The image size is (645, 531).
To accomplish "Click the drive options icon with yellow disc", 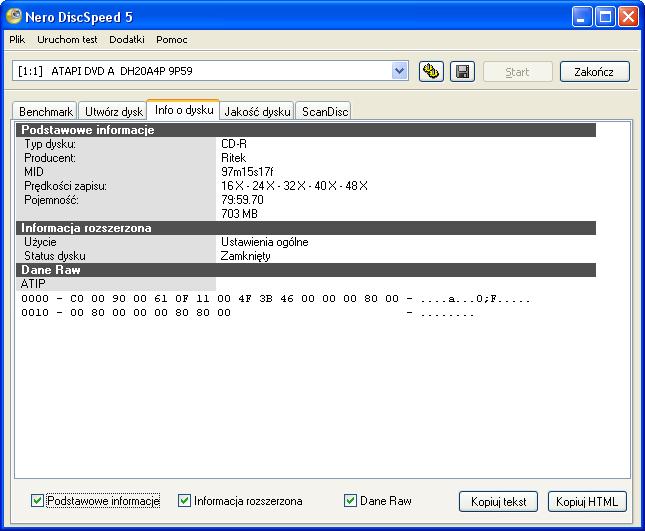I will point(431,72).
